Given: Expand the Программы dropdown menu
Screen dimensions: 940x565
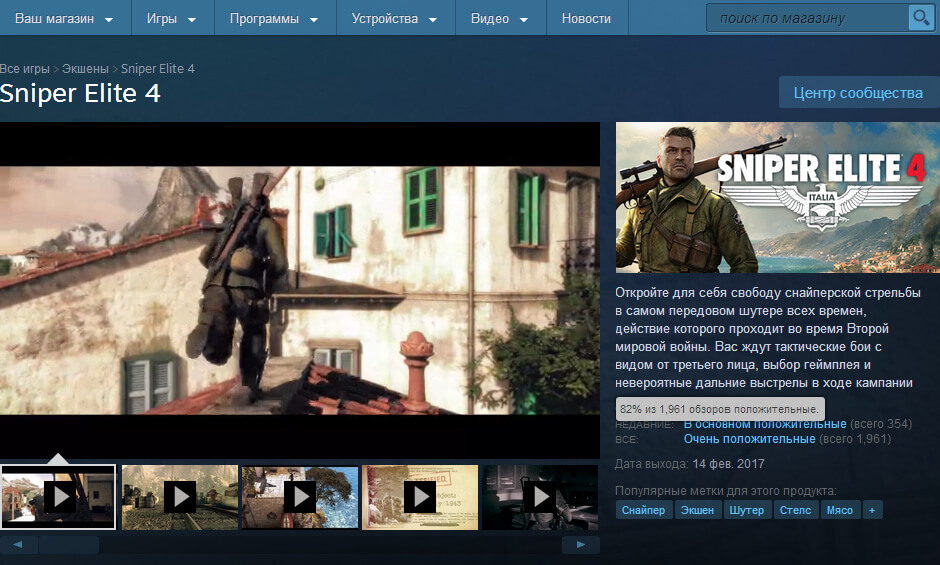Looking at the screenshot, I should tap(274, 19).
